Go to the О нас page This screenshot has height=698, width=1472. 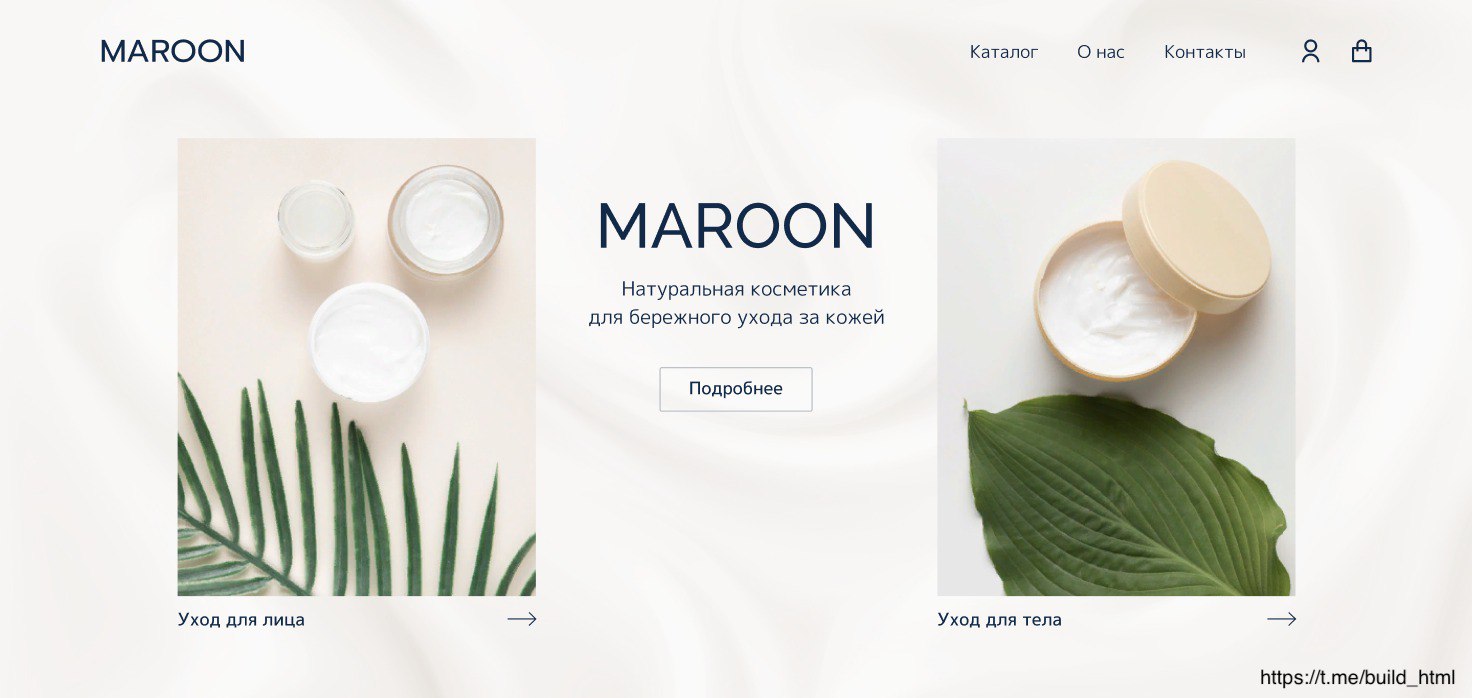[1101, 52]
